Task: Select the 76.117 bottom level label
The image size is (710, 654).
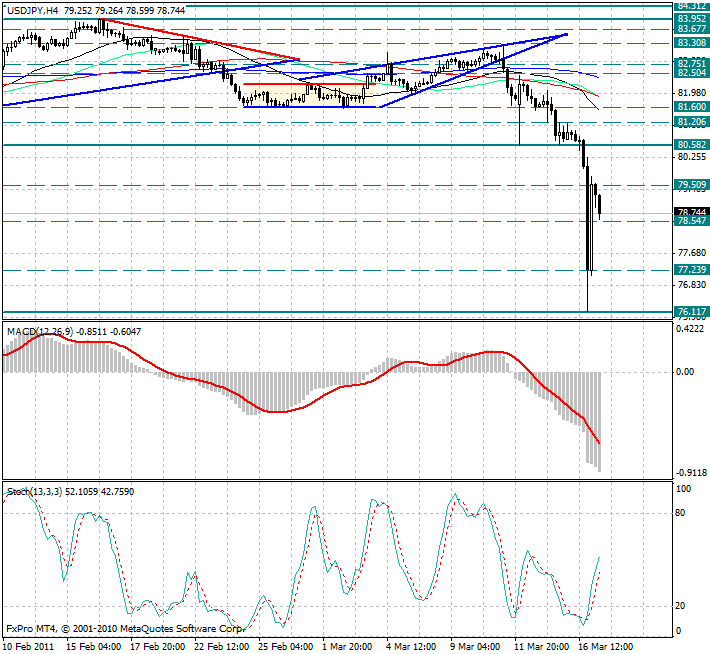Action: pos(691,312)
